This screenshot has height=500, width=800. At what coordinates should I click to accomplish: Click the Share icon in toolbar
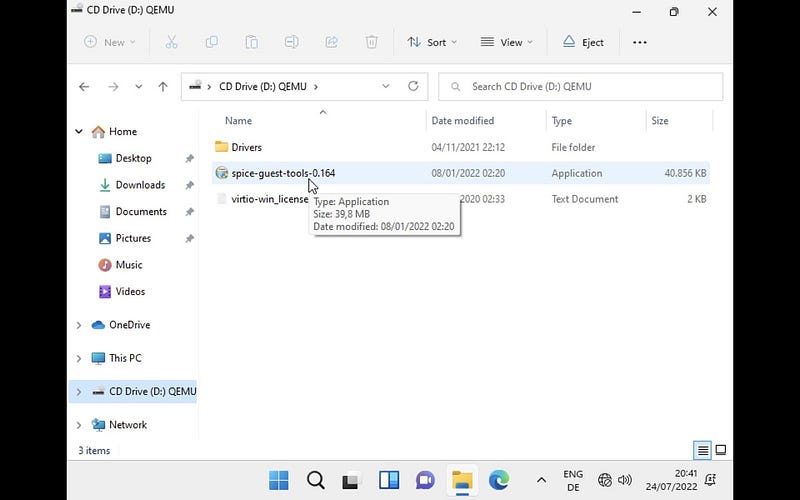(x=332, y=42)
